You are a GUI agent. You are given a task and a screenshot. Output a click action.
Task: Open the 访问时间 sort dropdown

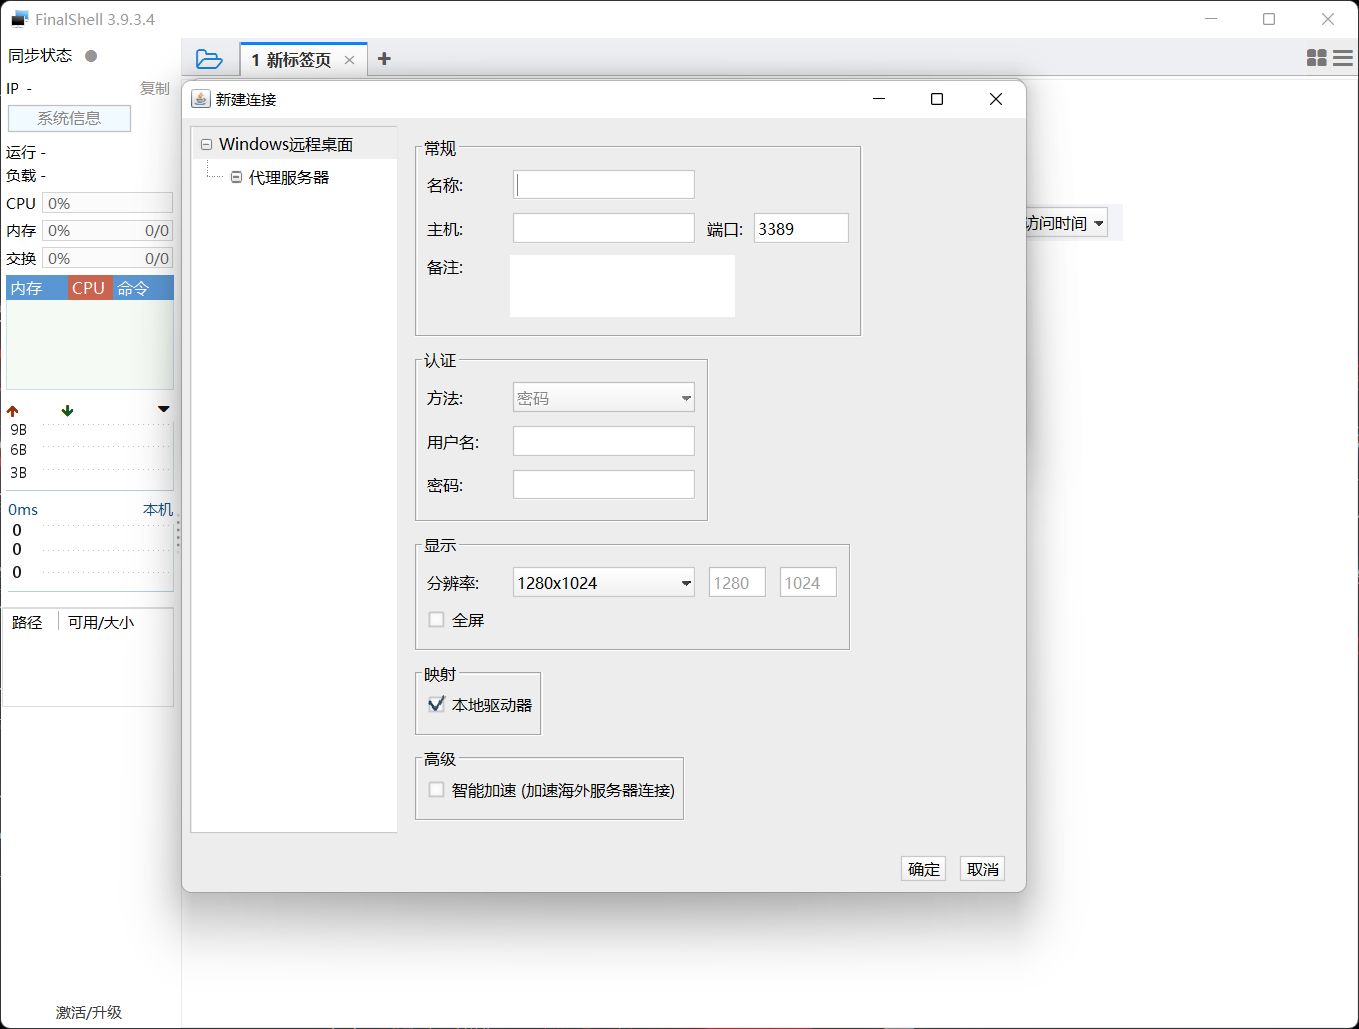pyautogui.click(x=1067, y=223)
